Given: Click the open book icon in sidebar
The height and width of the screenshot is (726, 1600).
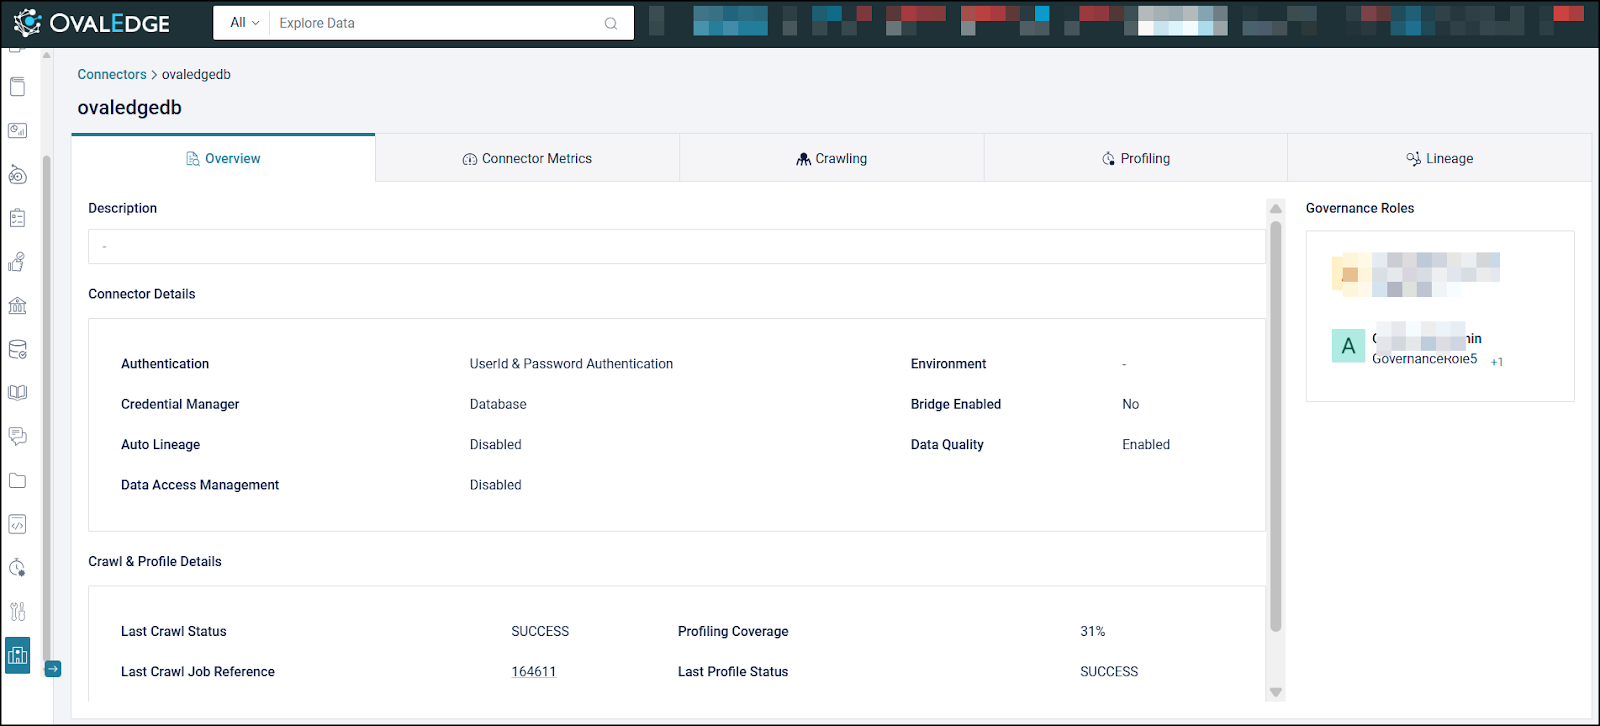Looking at the screenshot, I should click(x=17, y=393).
